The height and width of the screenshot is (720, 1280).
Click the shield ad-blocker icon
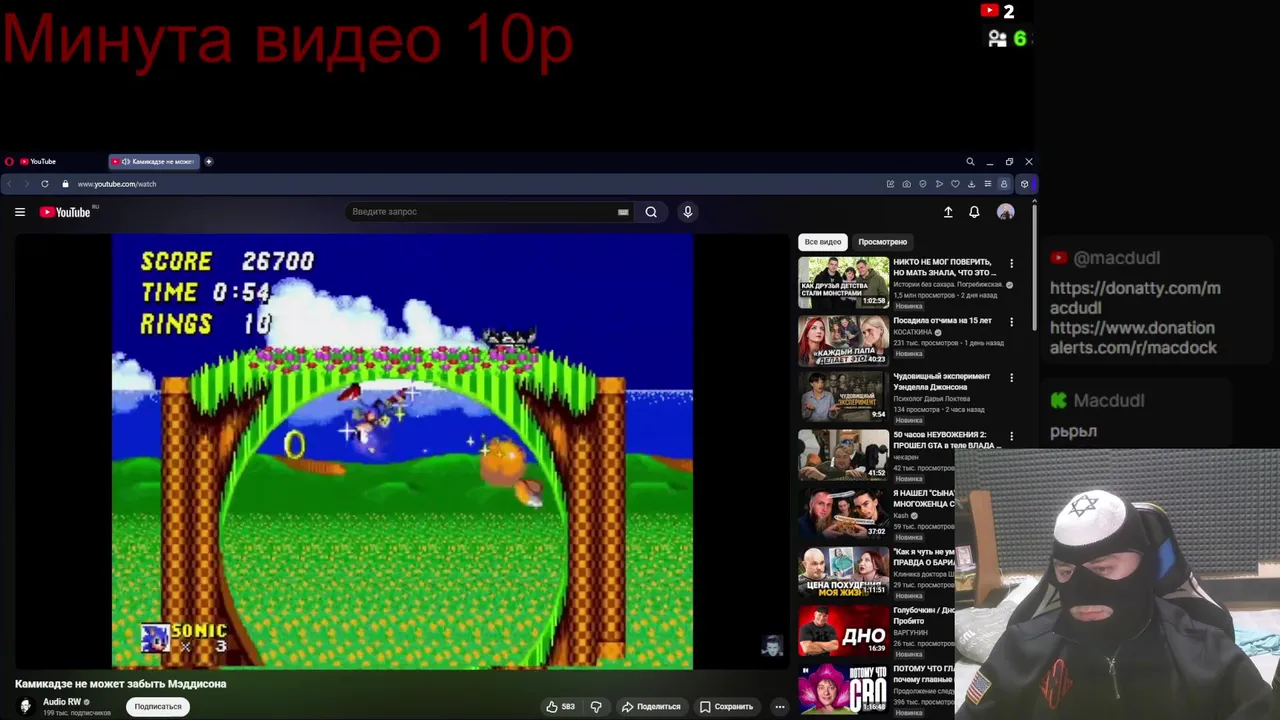click(922, 184)
